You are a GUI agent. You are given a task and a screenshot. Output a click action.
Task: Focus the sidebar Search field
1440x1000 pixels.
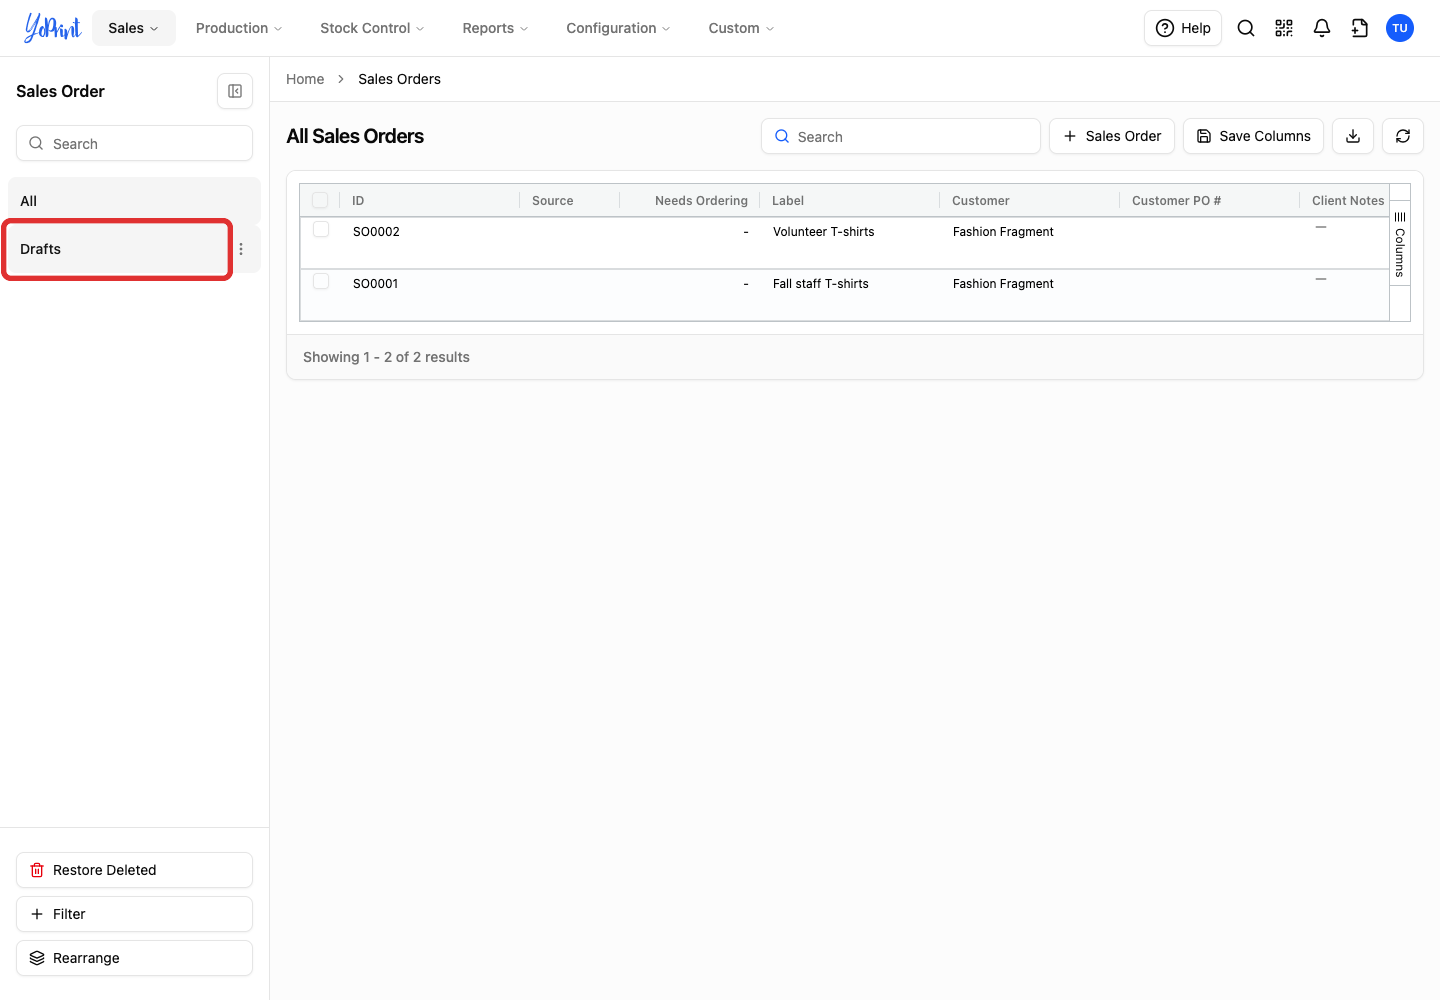[134, 143]
